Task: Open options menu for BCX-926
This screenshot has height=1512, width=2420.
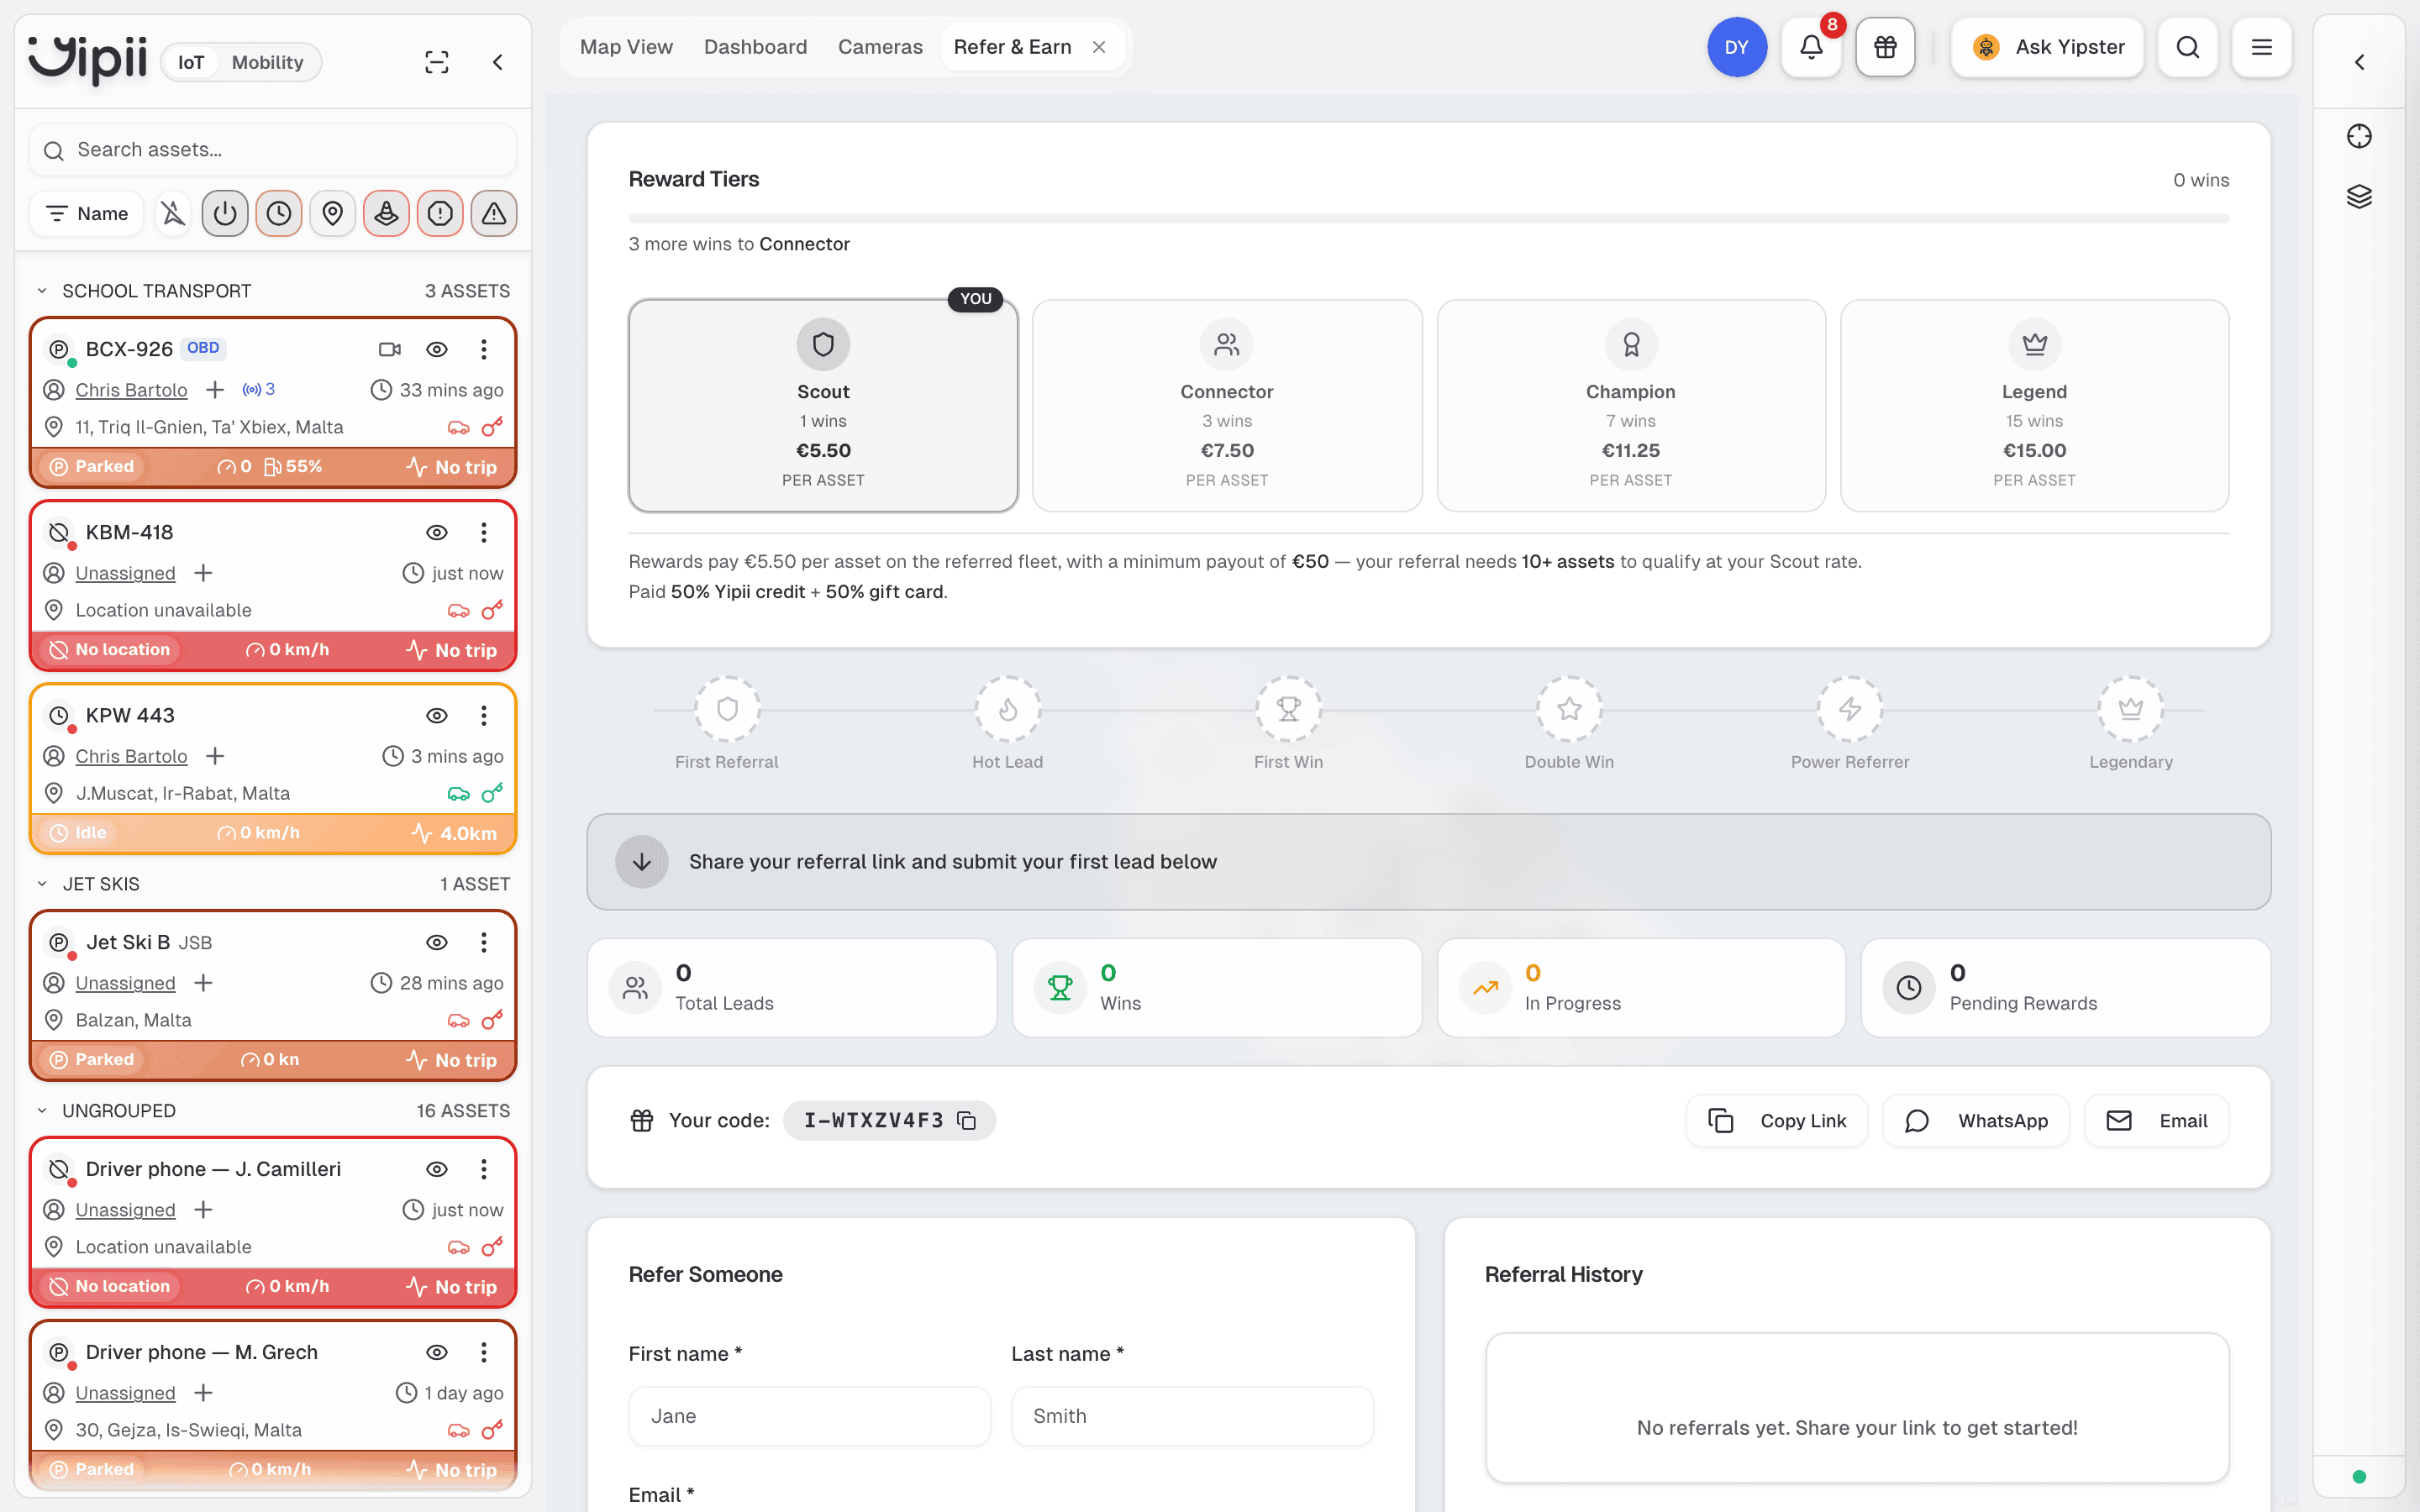Action: (x=484, y=349)
